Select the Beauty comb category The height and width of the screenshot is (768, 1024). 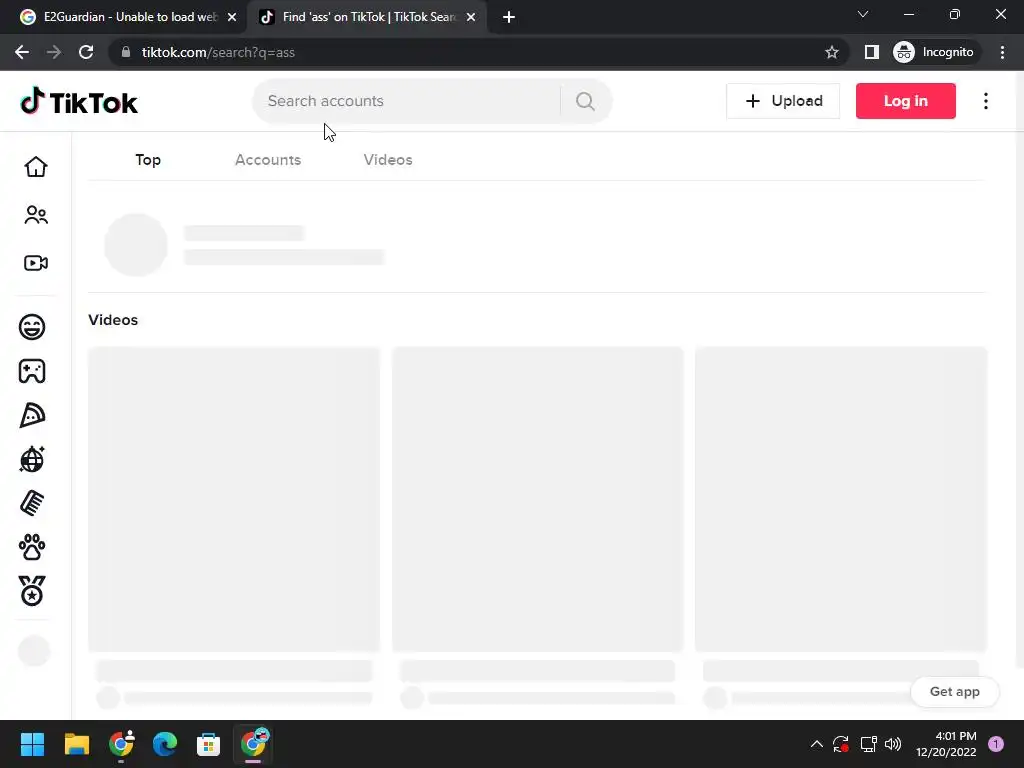tap(32, 504)
